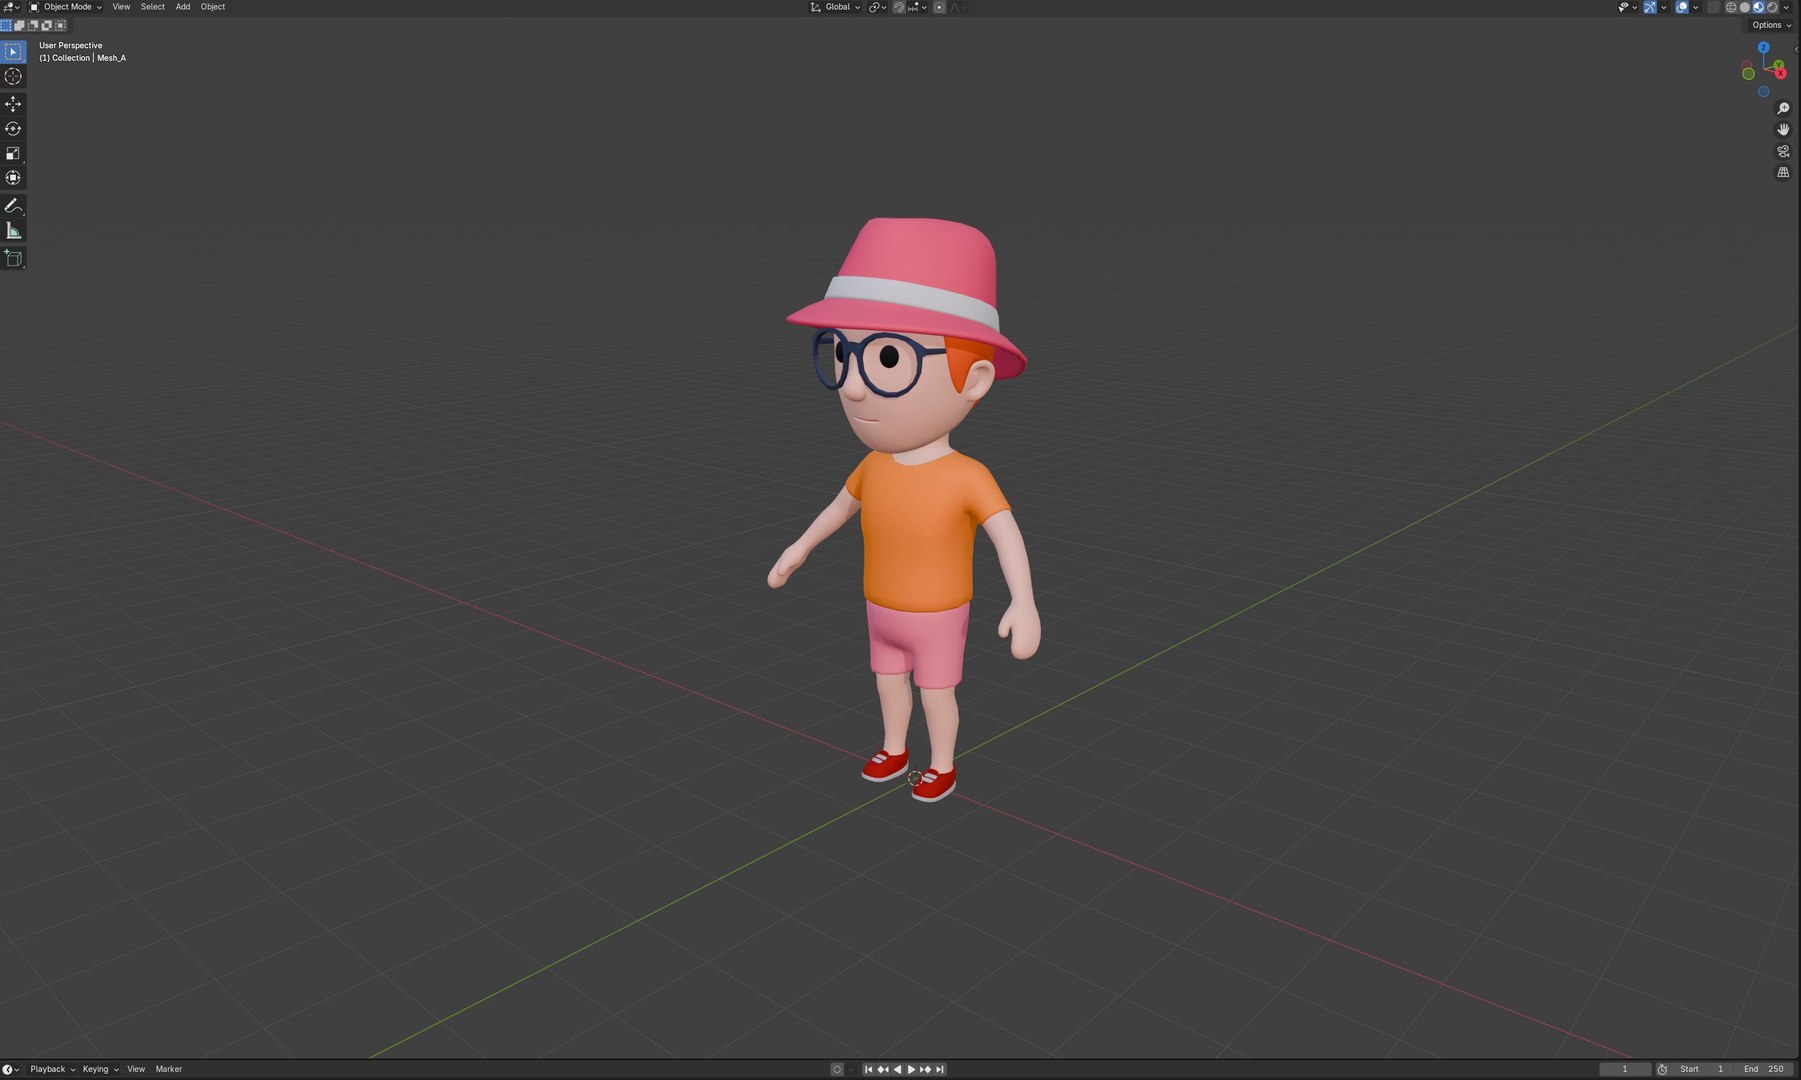Open timeline editor type selector
Screen dimensions: 1801x1080
click(x=11, y=1069)
